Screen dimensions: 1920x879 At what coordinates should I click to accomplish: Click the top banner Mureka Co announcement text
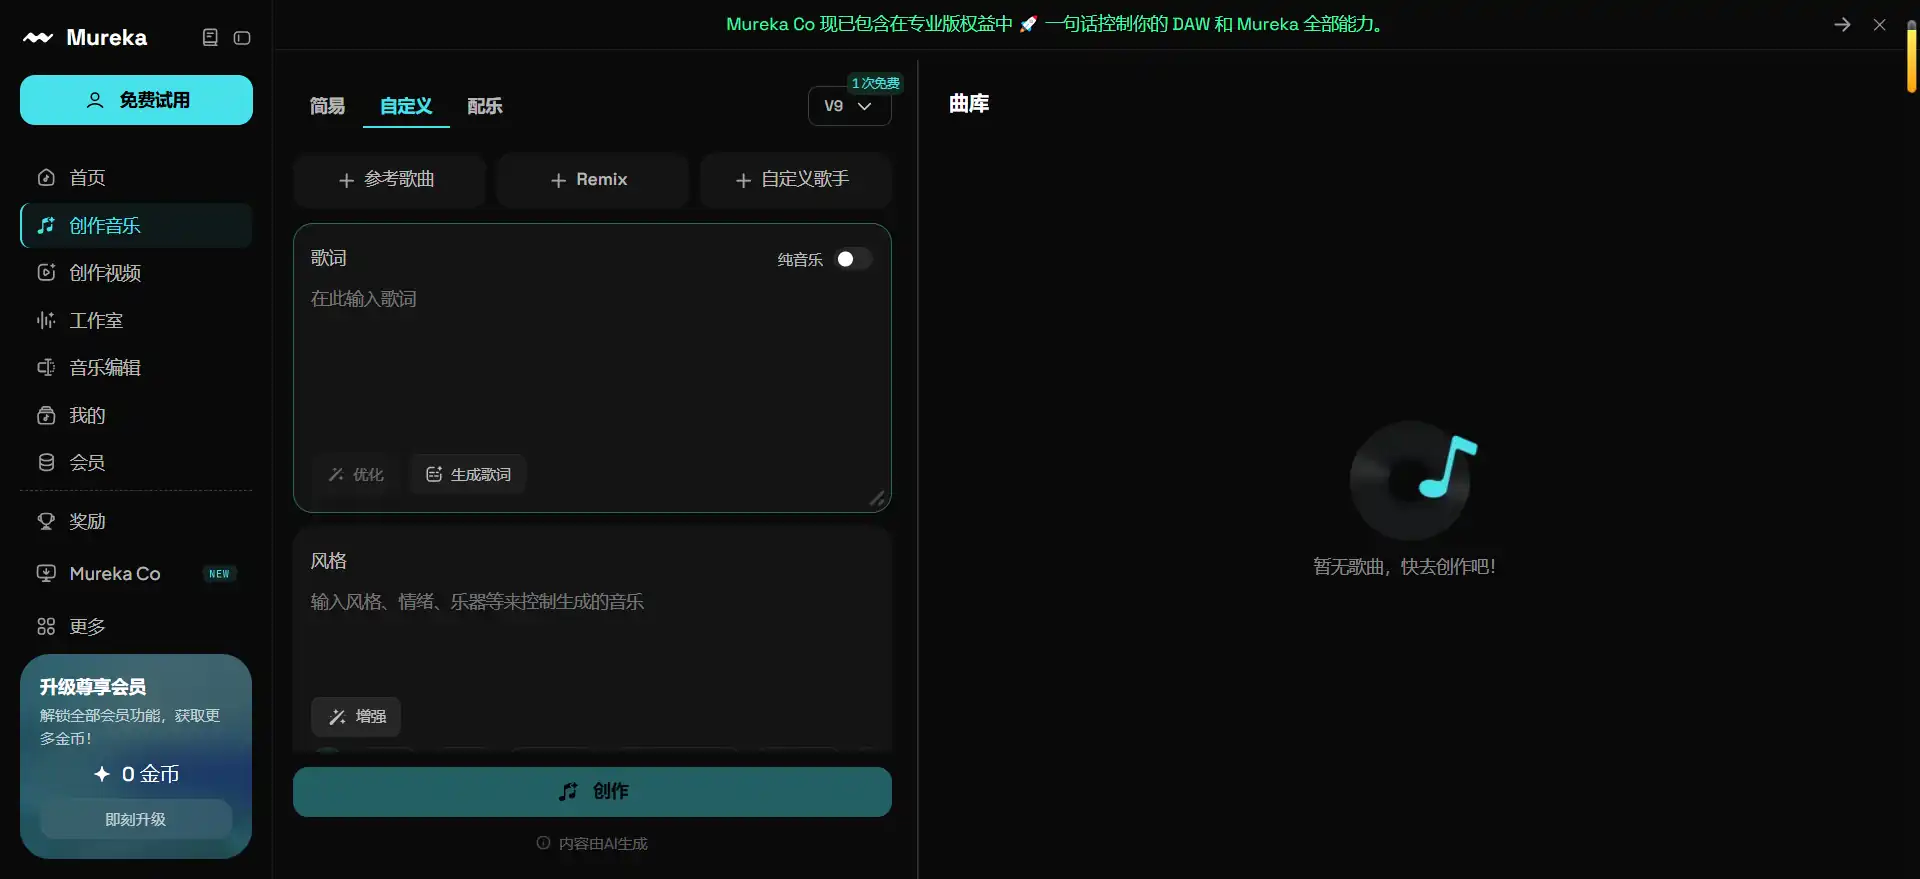(1057, 24)
